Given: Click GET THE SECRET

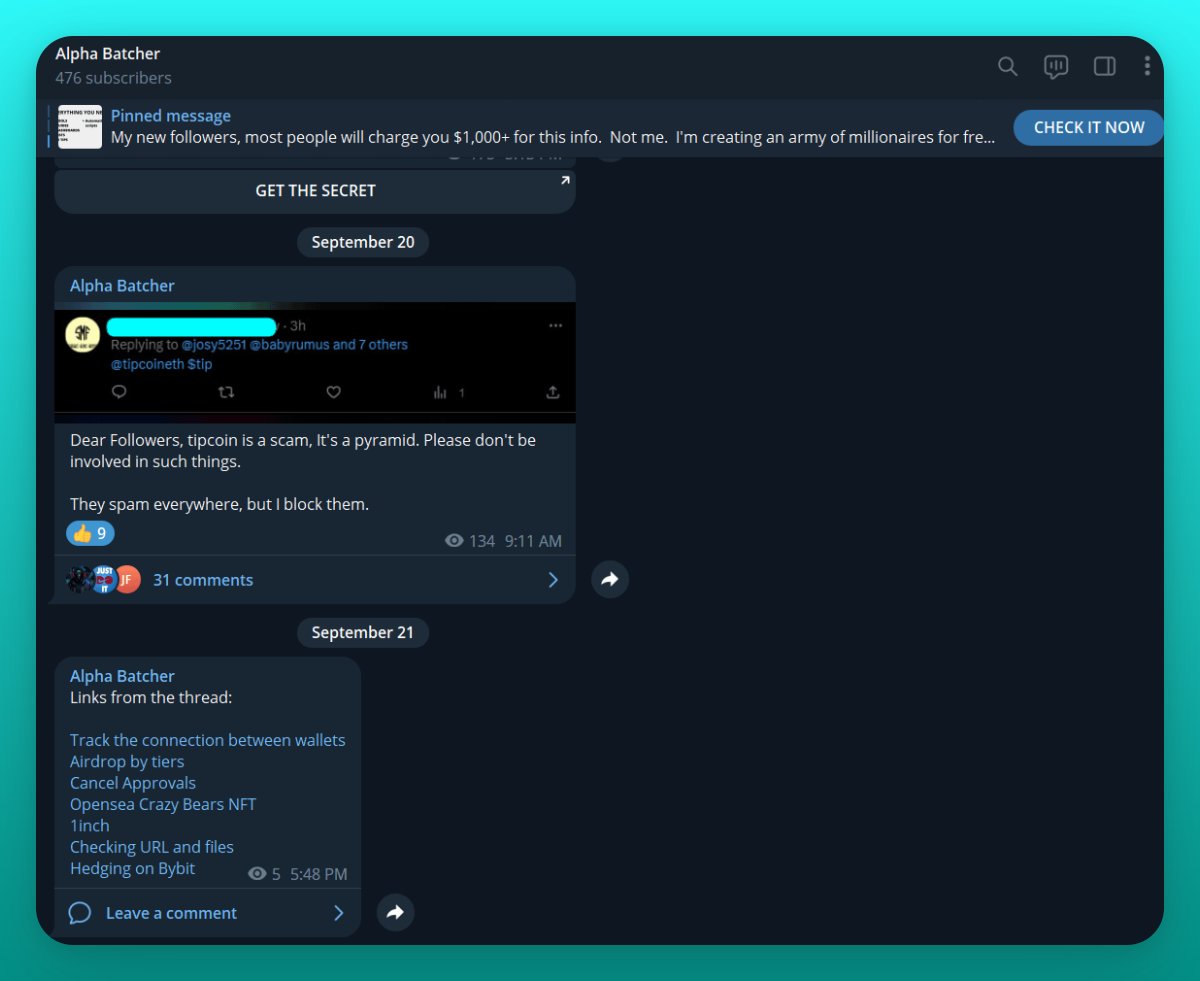Looking at the screenshot, I should click(x=315, y=190).
